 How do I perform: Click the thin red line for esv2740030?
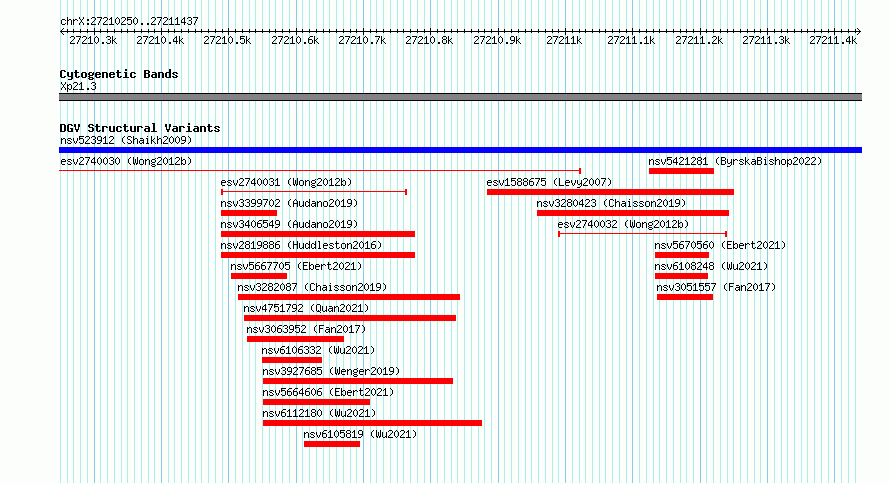(x=320, y=171)
